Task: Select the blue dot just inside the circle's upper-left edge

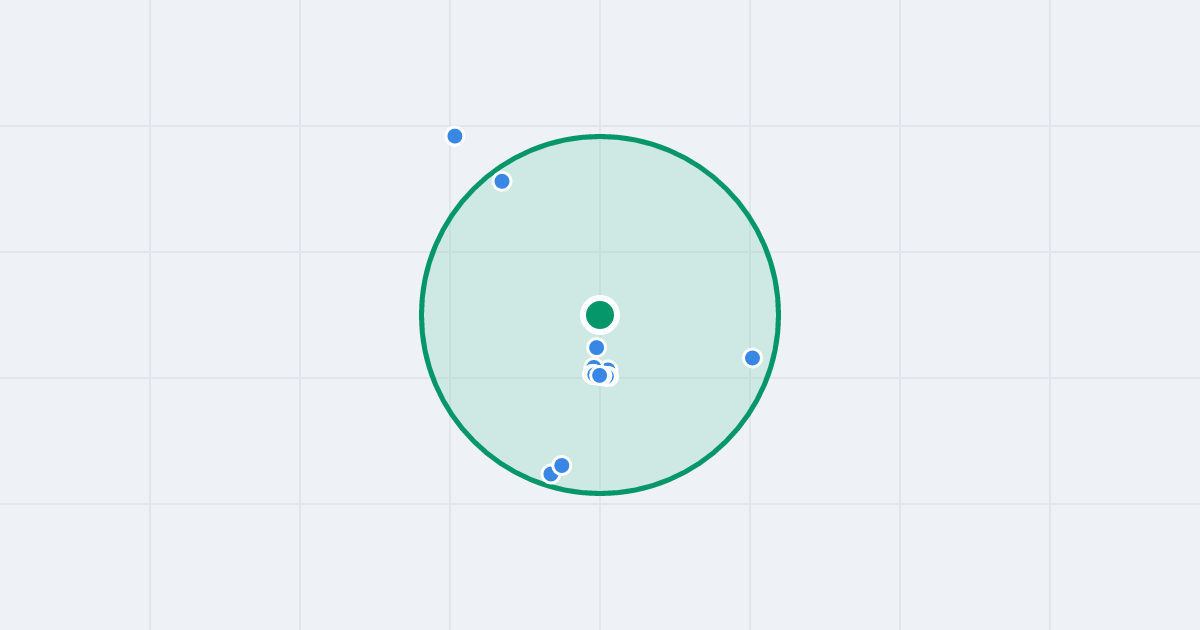Action: click(x=502, y=181)
